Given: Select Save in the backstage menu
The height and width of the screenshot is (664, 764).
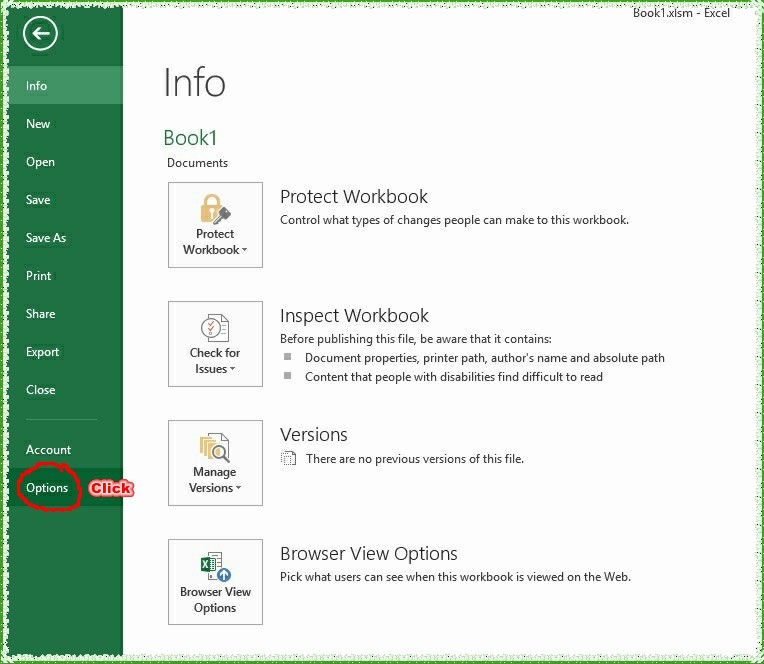Looking at the screenshot, I should point(66,199).
